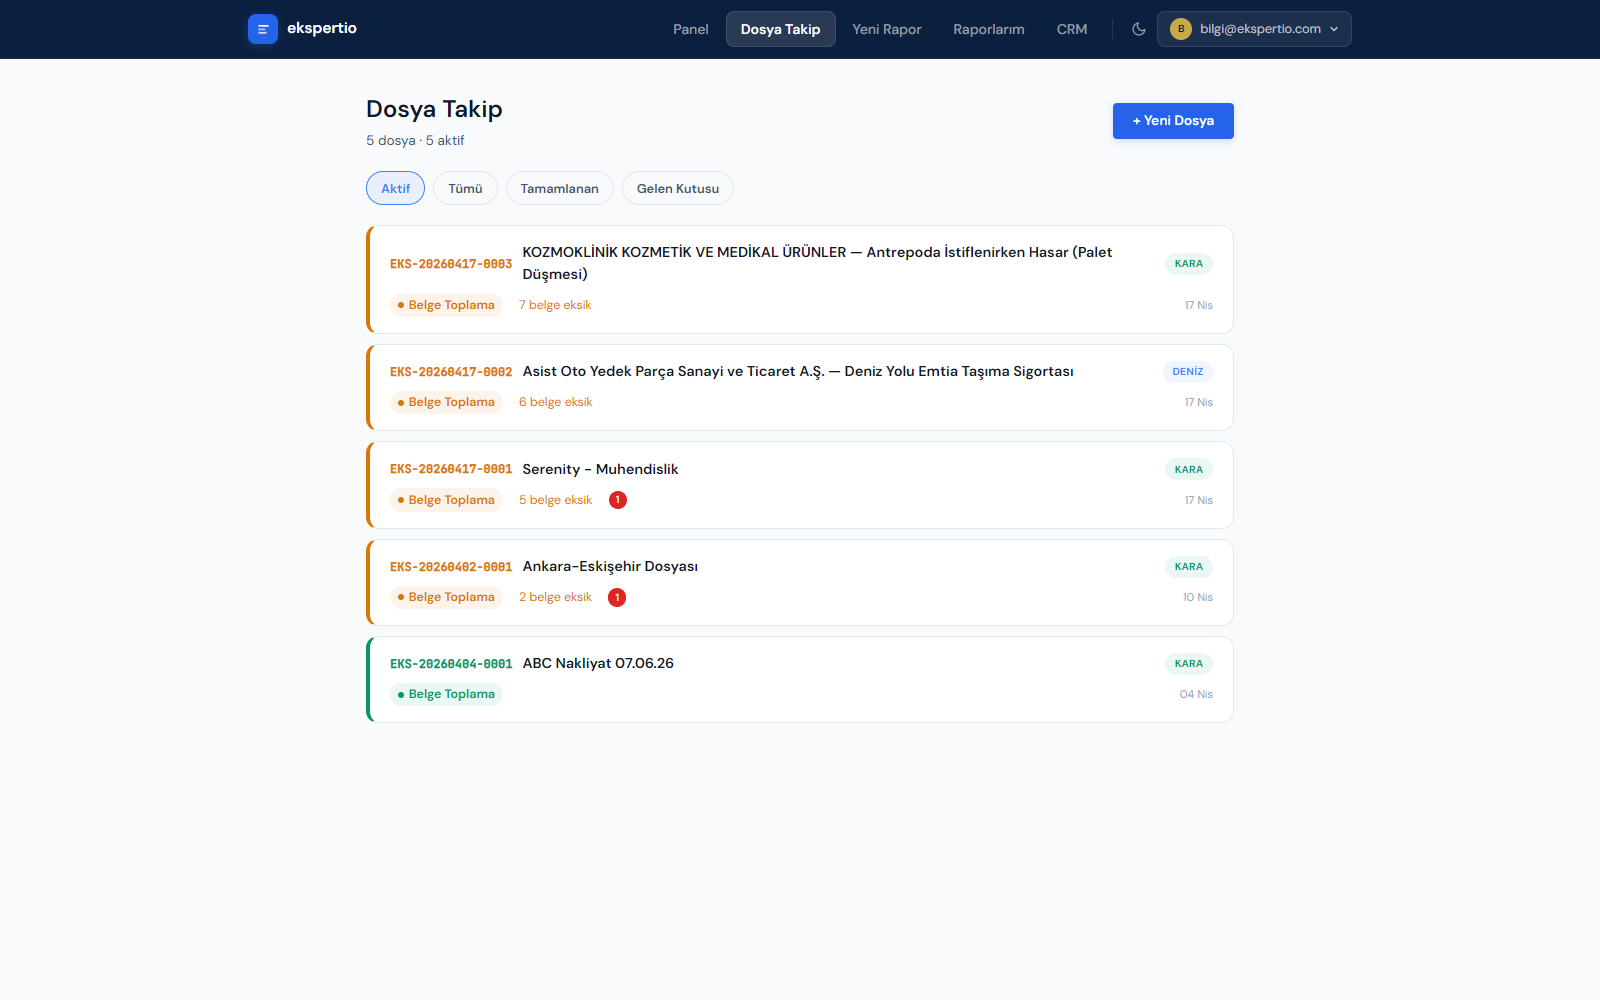This screenshot has height=1000, width=1600.
Task: Click Belge Toplama badge on Serenity row
Action: (446, 500)
